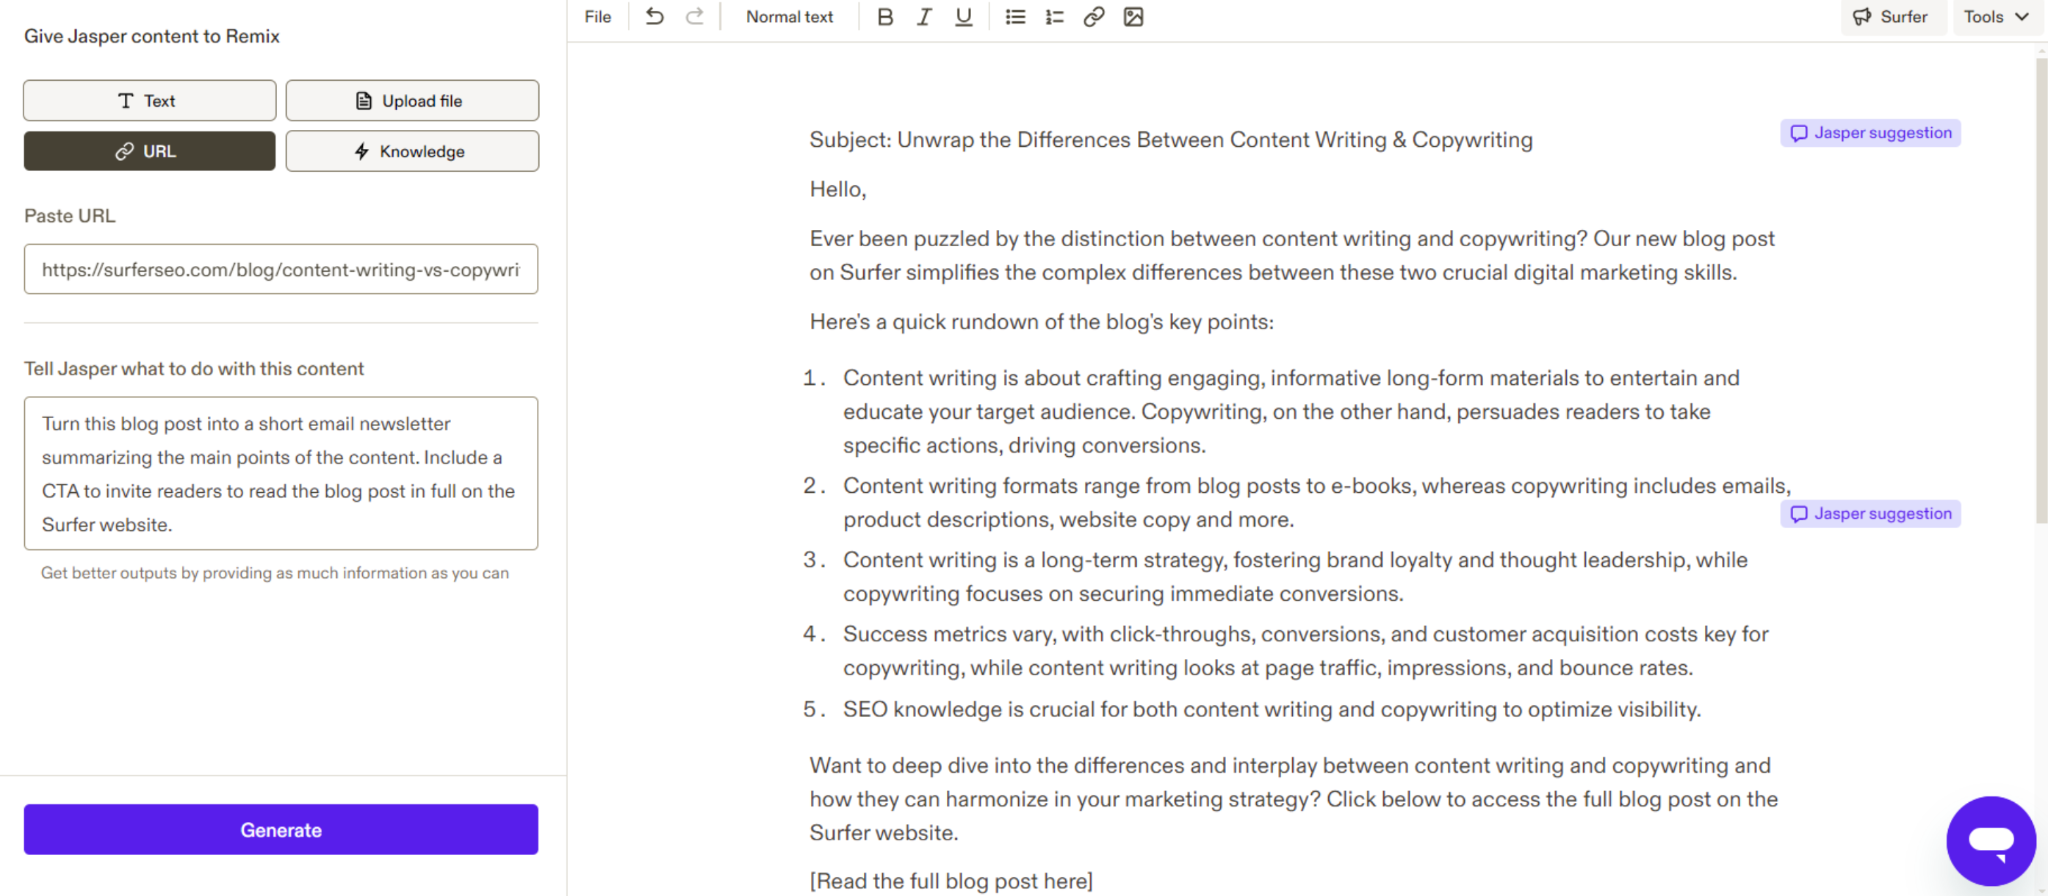Expand the Tools dropdown
The width and height of the screenshot is (2048, 896).
[1995, 17]
